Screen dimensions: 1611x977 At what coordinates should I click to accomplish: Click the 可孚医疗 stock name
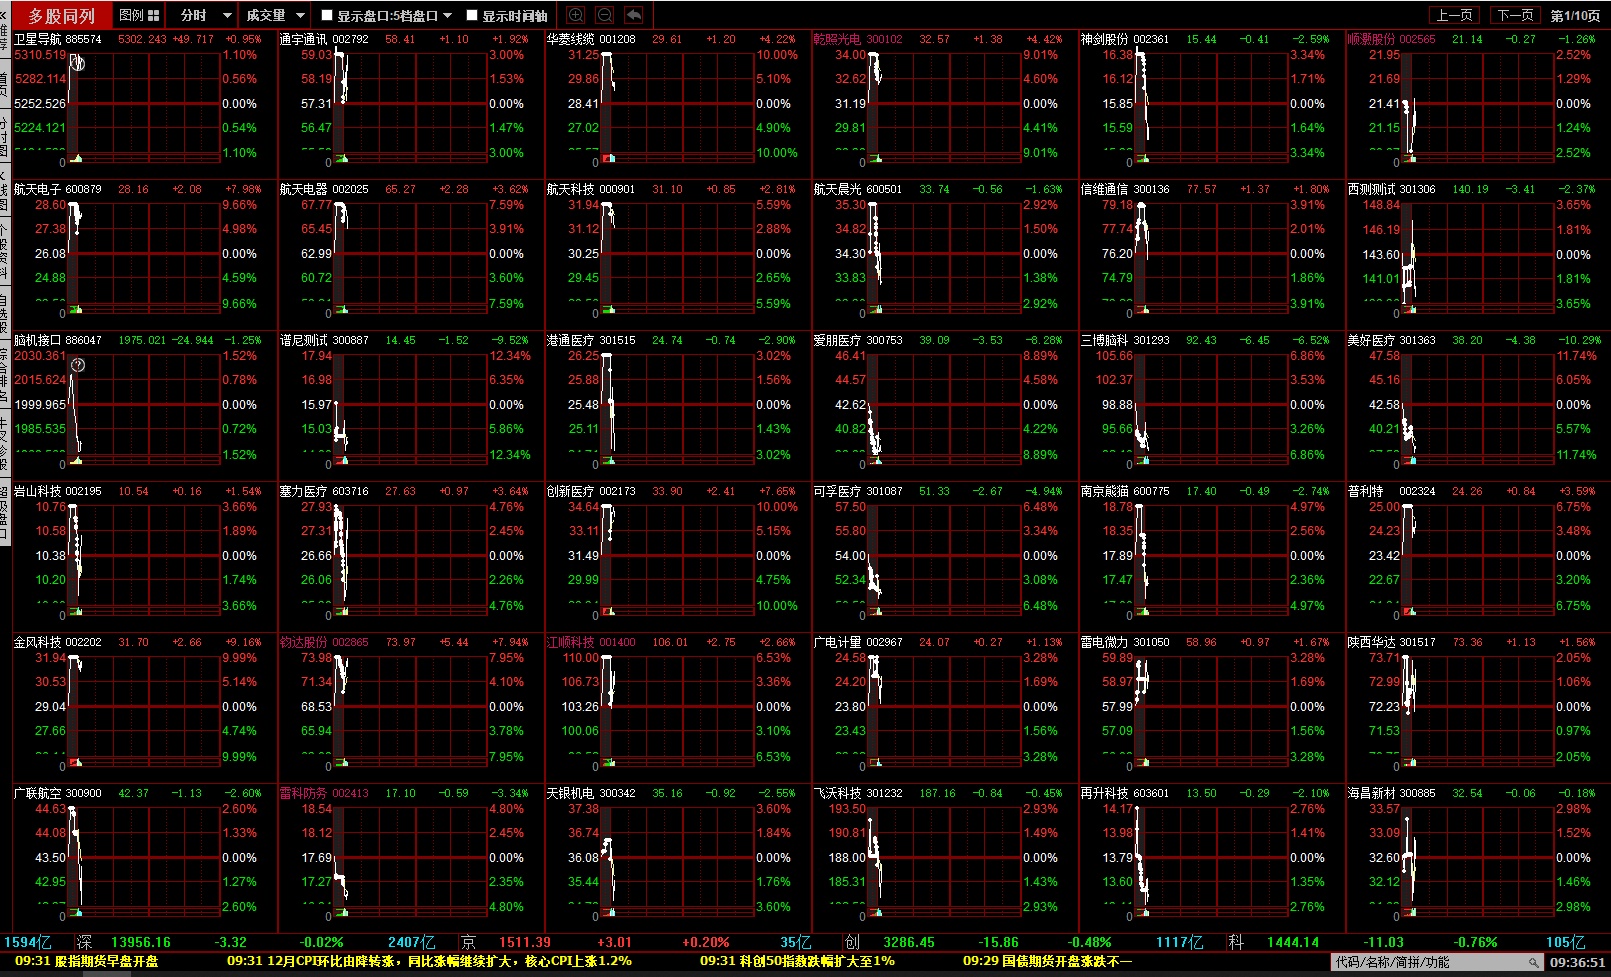pos(837,491)
